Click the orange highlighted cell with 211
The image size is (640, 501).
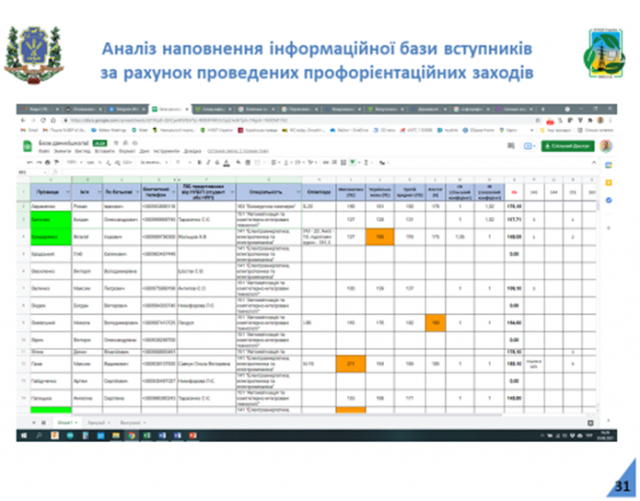coord(350,365)
